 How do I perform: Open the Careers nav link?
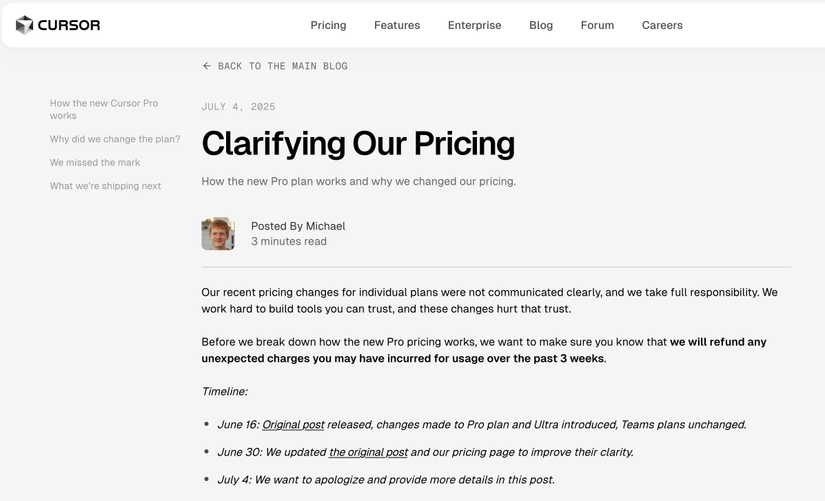pos(662,25)
